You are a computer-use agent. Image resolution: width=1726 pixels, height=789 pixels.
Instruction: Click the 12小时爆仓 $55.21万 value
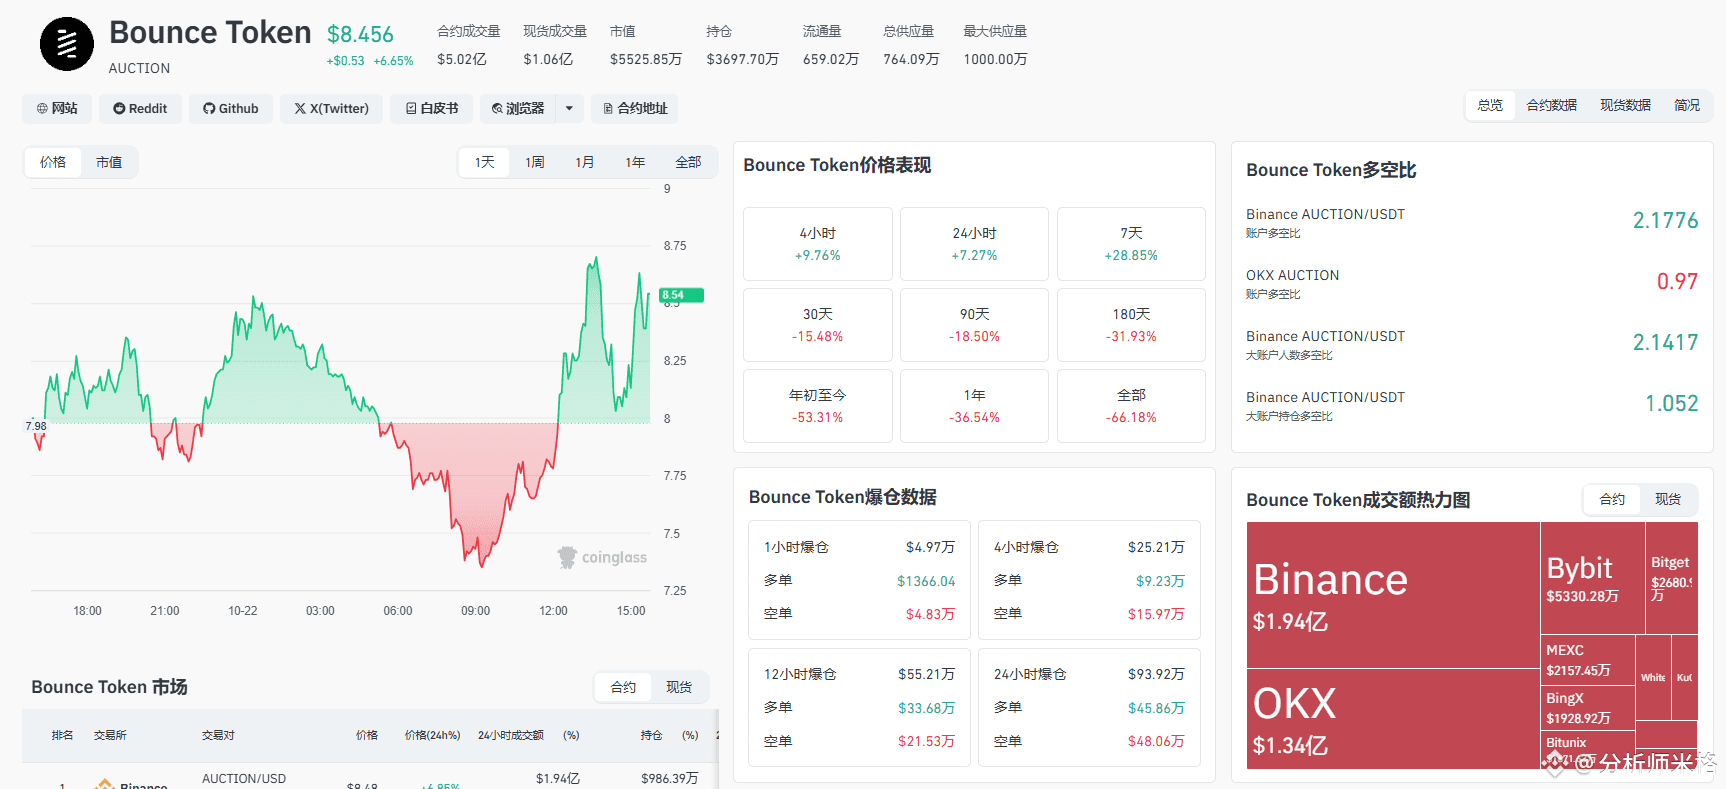926,674
